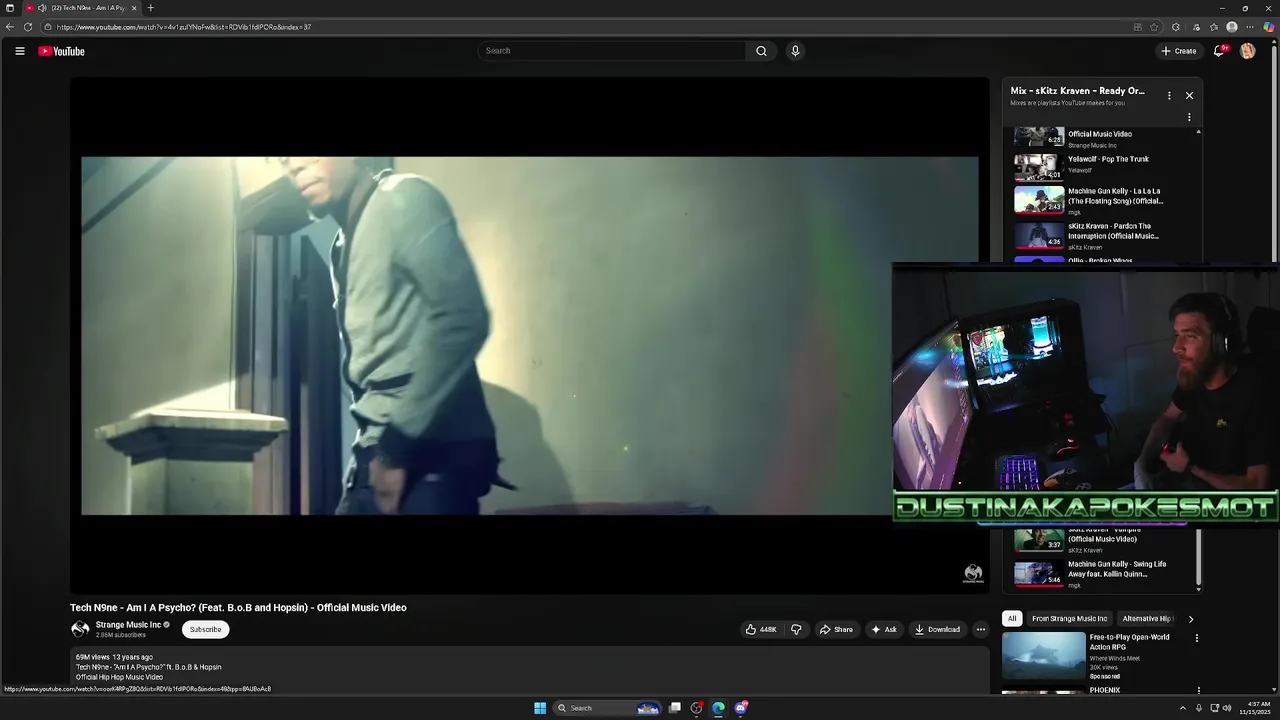The width and height of the screenshot is (1280, 720).
Task: Dislike the video with the thumbs-down icon
Action: pos(796,629)
